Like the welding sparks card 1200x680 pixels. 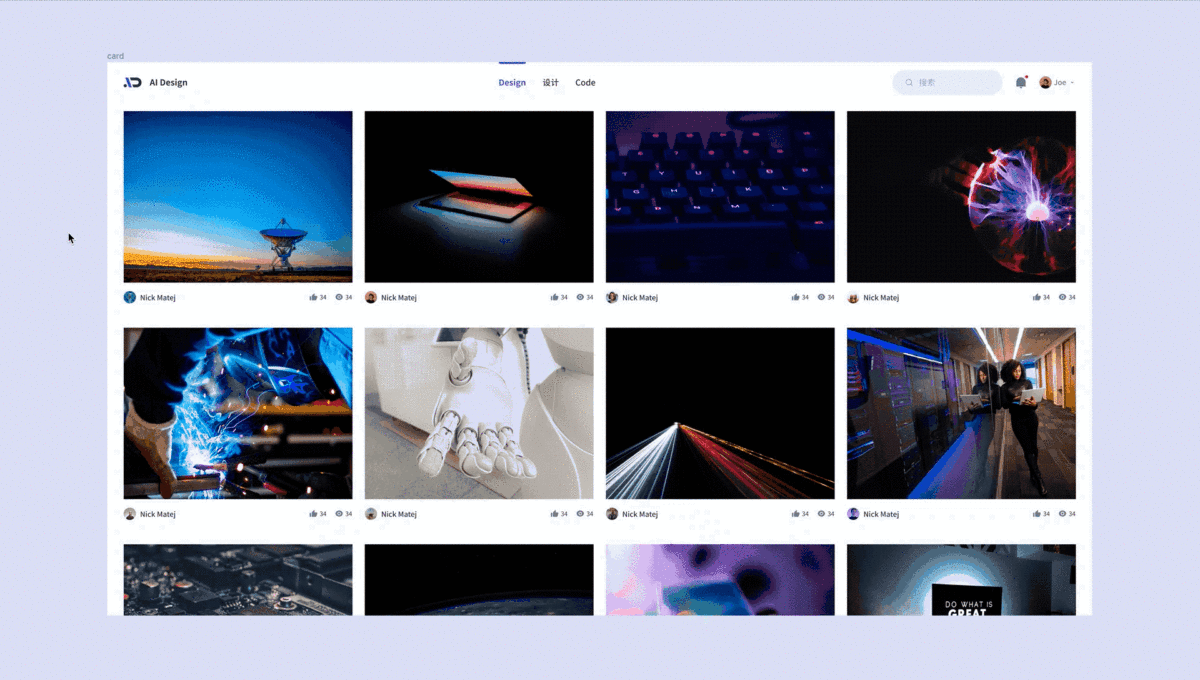click(313, 514)
